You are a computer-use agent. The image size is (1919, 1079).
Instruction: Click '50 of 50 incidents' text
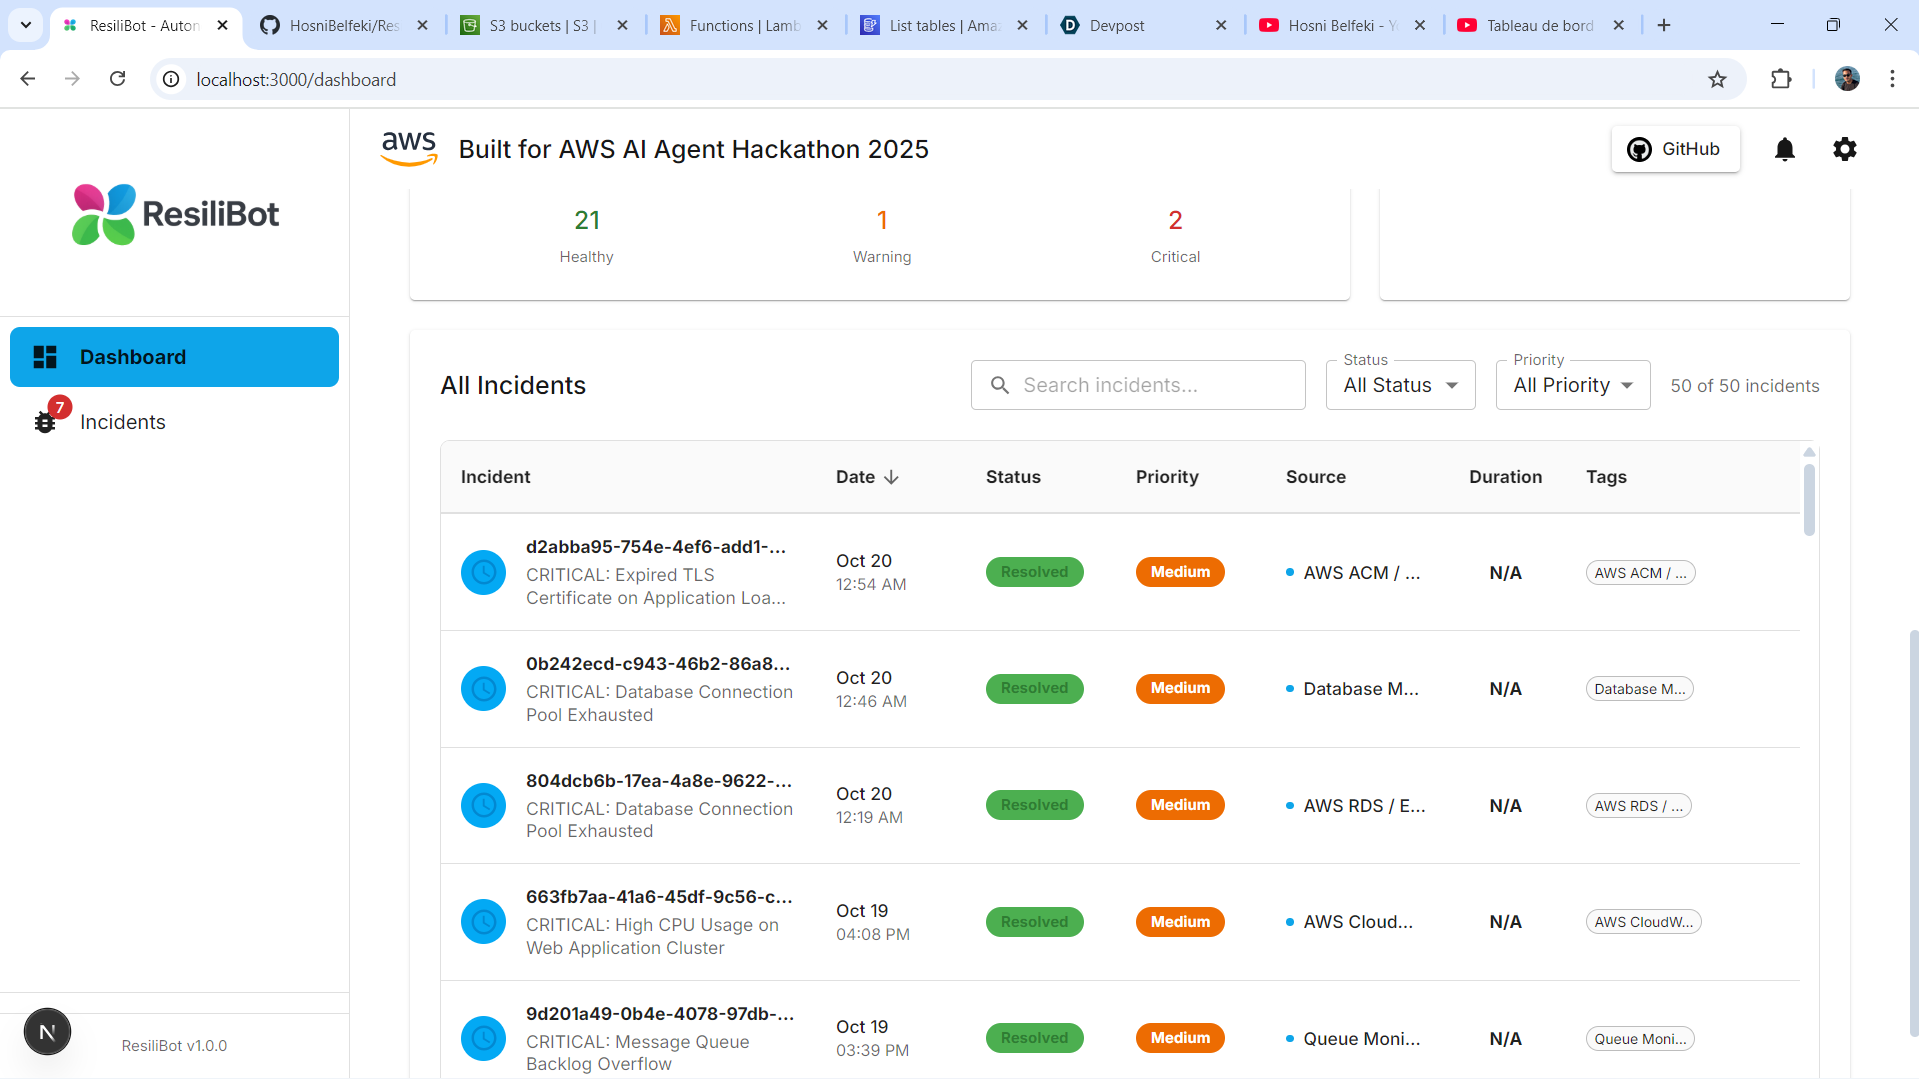click(x=1744, y=386)
